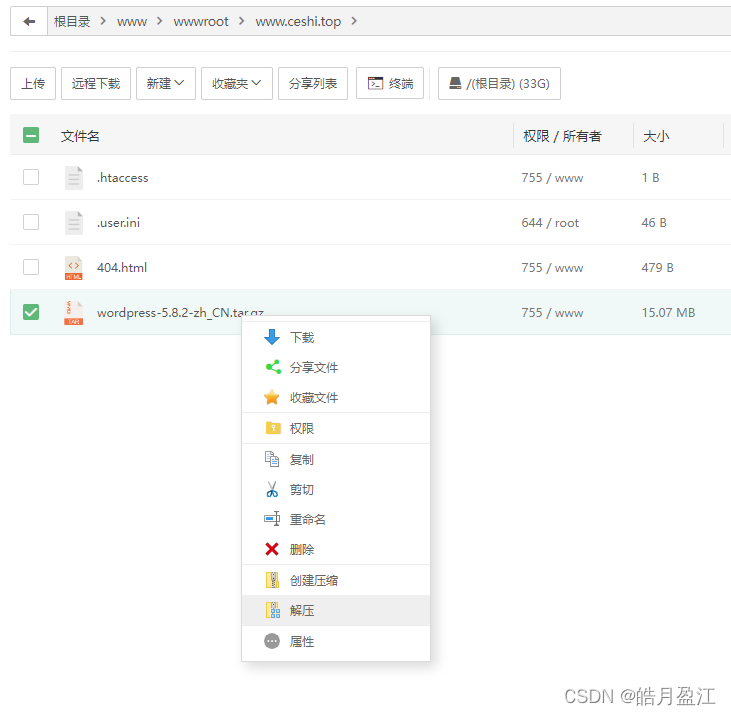Go to wwwroot folder in breadcrumb
731x715 pixels.
[201, 21]
